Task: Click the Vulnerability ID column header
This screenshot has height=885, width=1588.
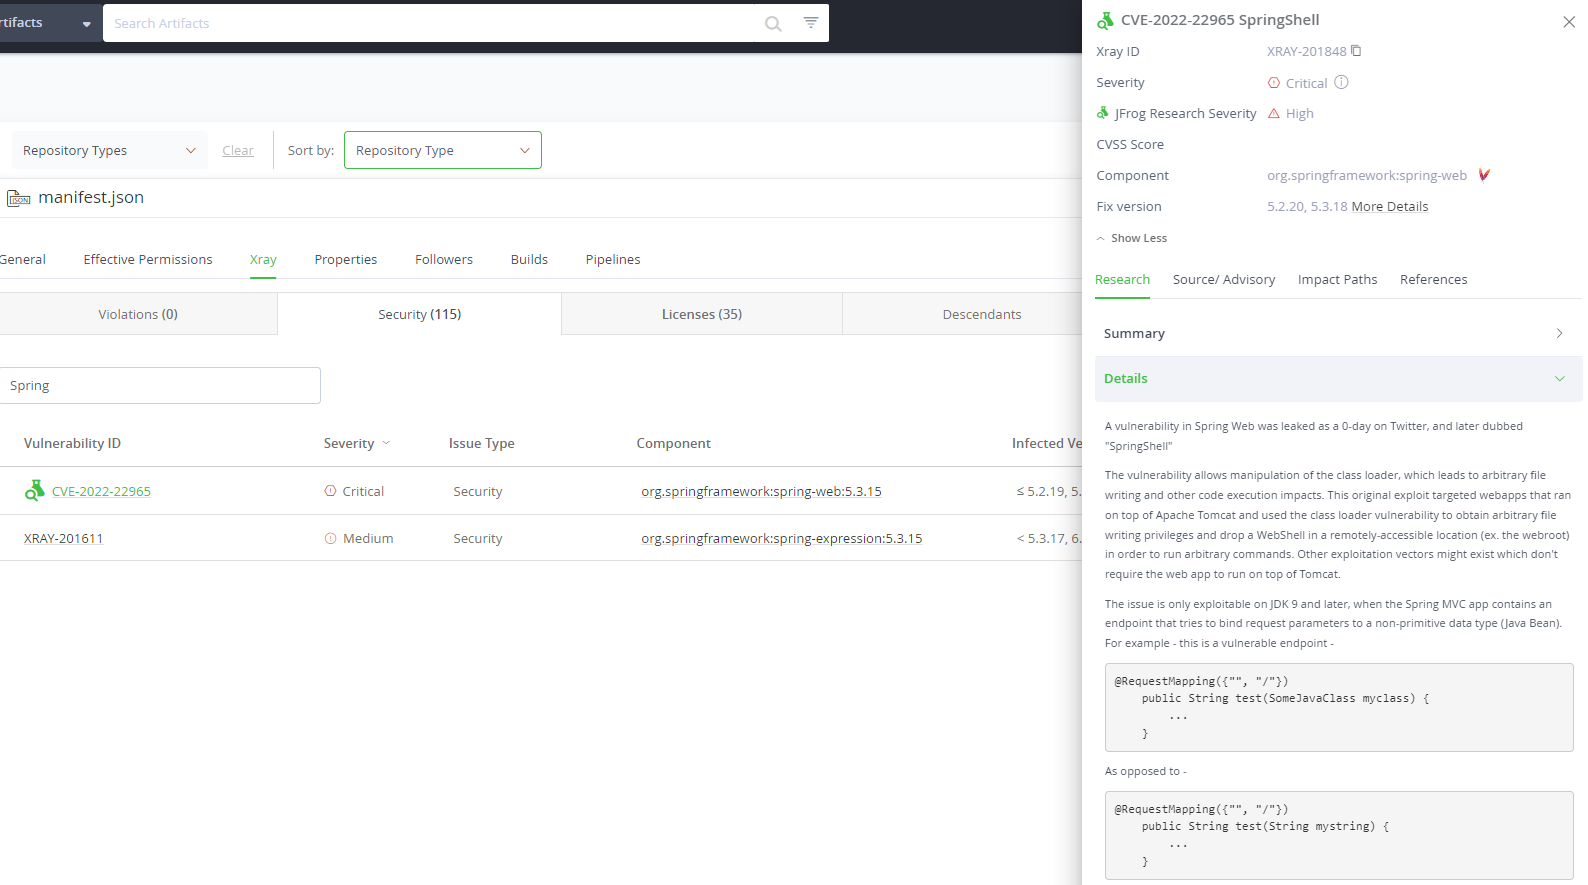Action: coord(72,443)
